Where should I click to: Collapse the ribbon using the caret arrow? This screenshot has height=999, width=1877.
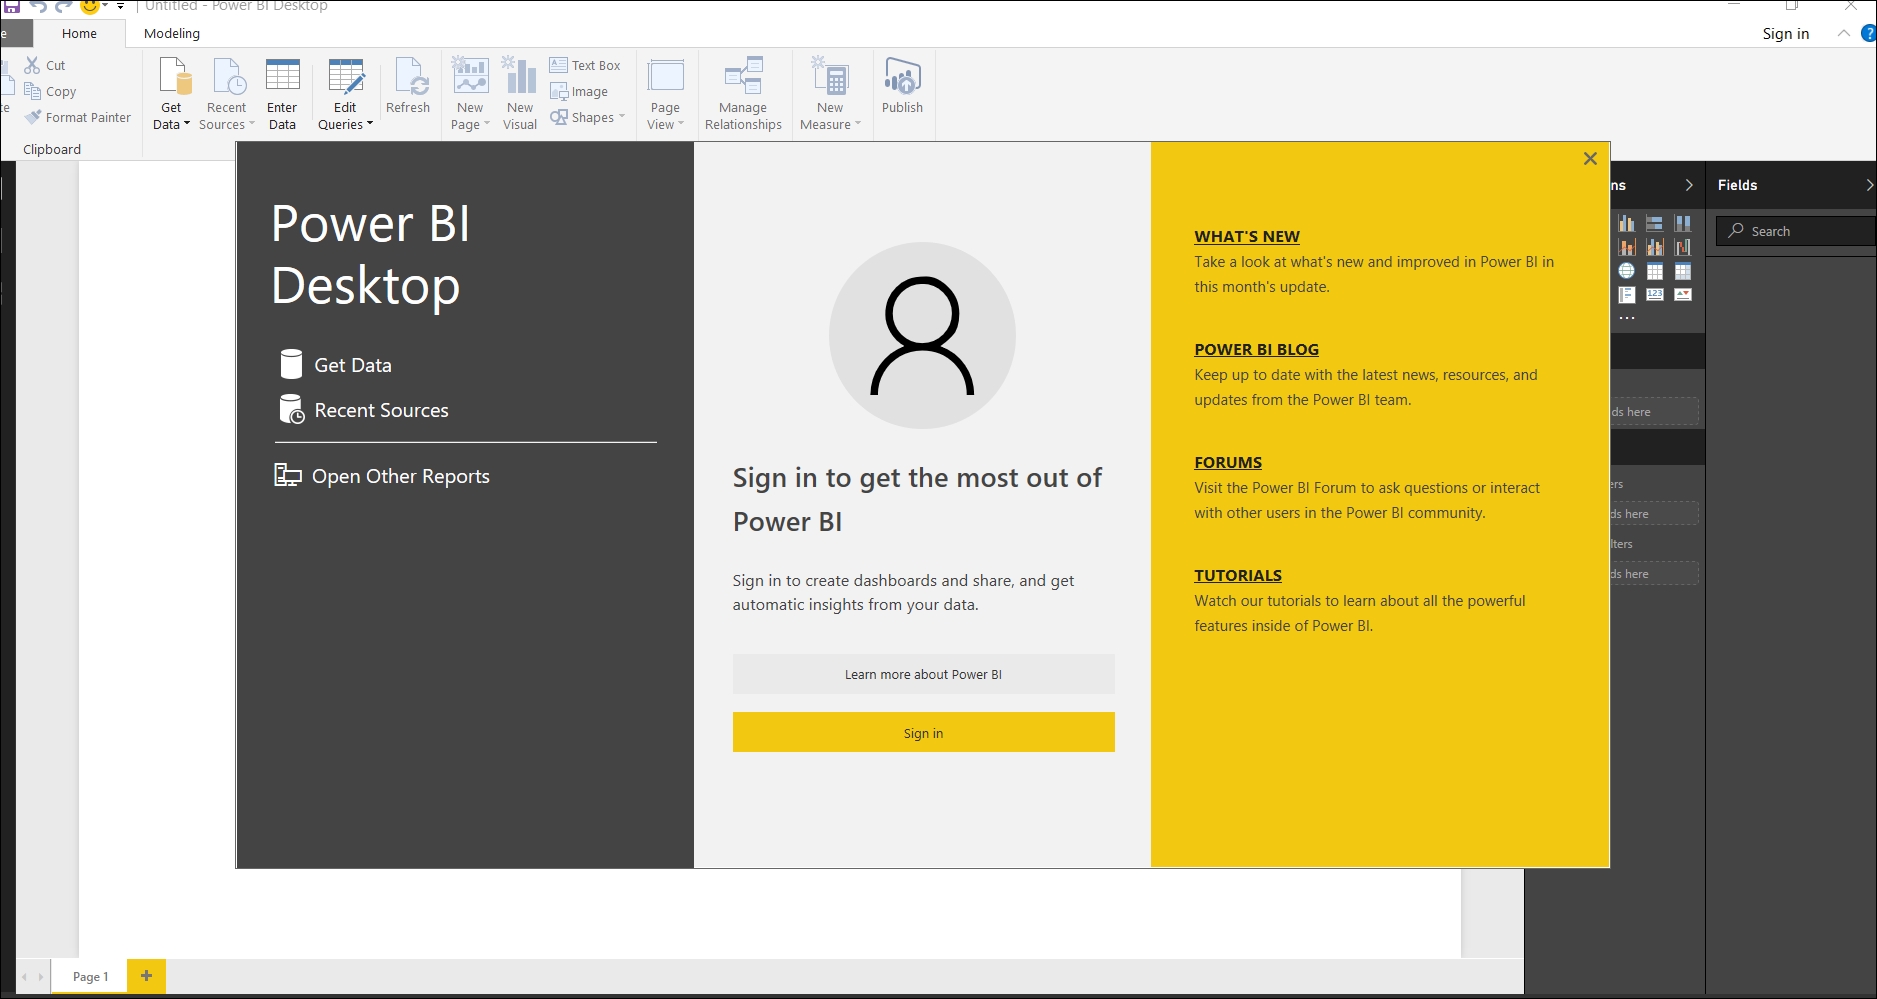click(x=1843, y=33)
